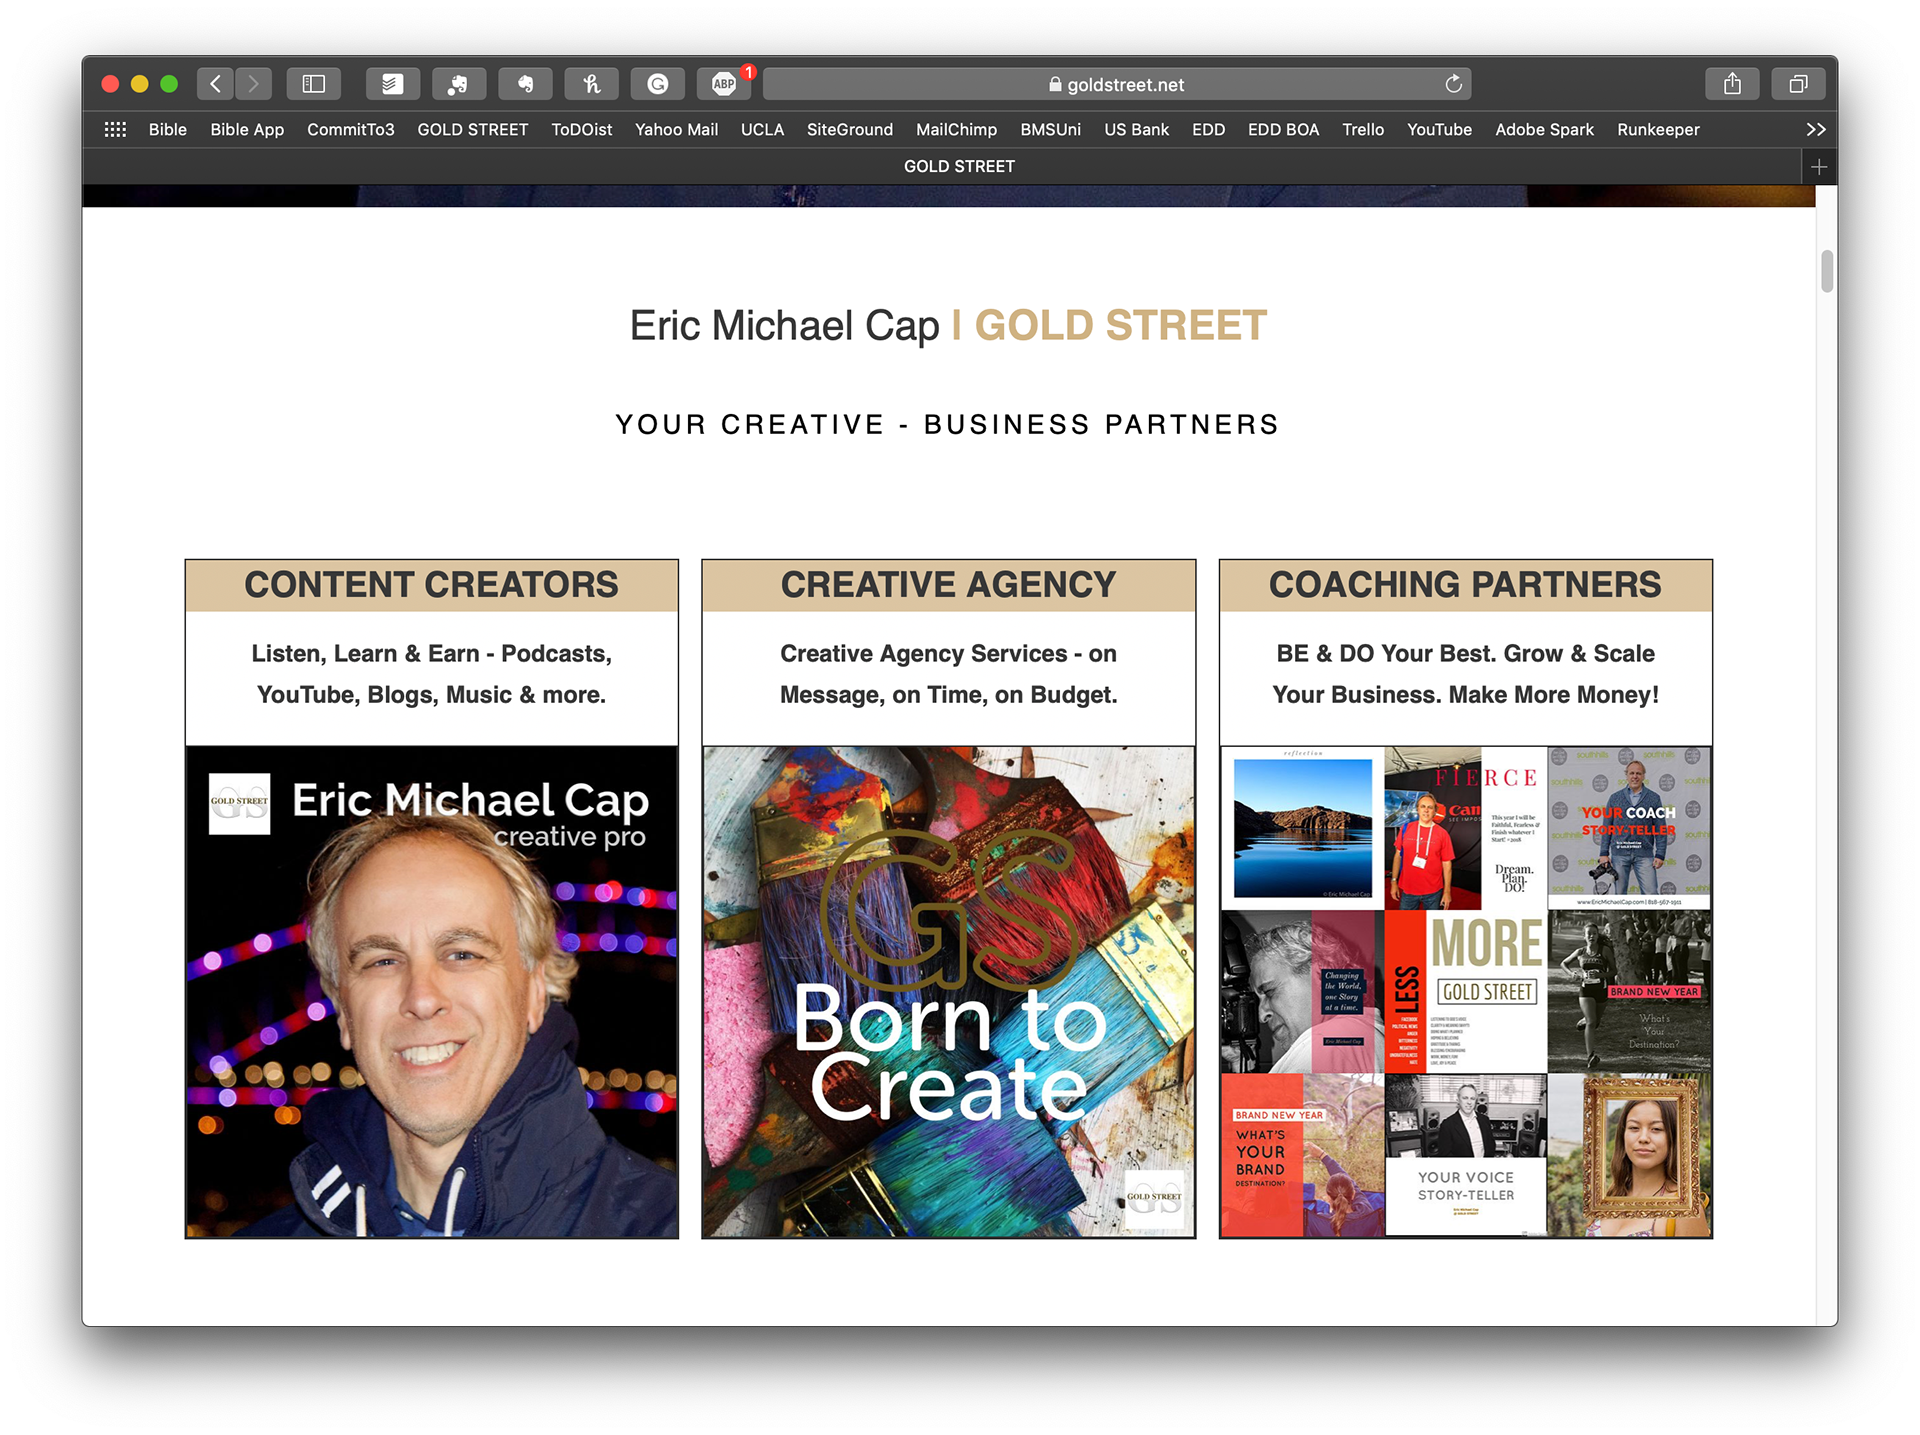The width and height of the screenshot is (1920, 1435).
Task: Open the Adobe Spark bookmark
Action: 1545,129
